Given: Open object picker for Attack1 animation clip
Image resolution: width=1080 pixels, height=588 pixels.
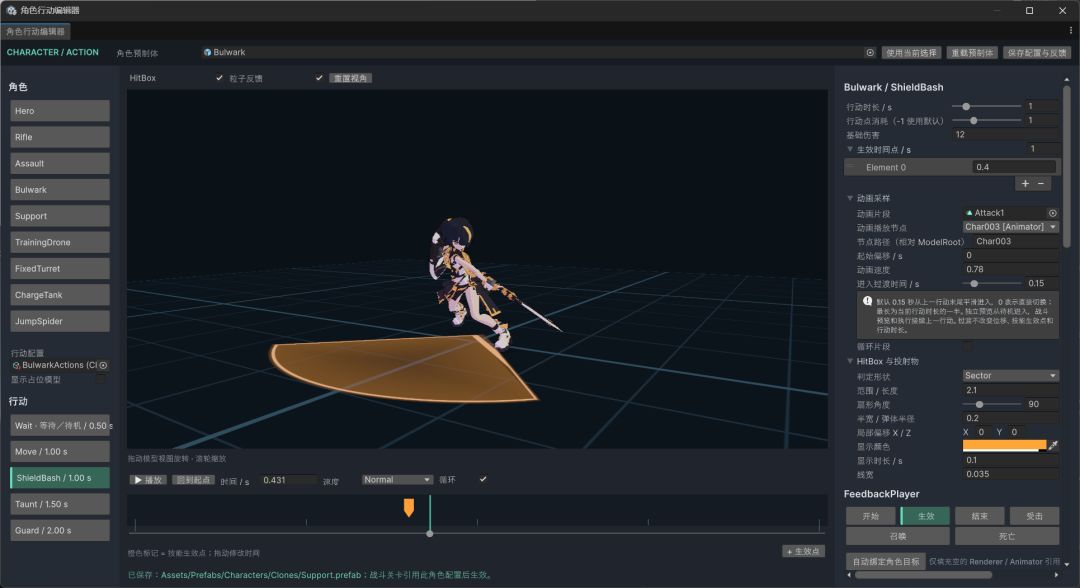Looking at the screenshot, I should click(1052, 213).
